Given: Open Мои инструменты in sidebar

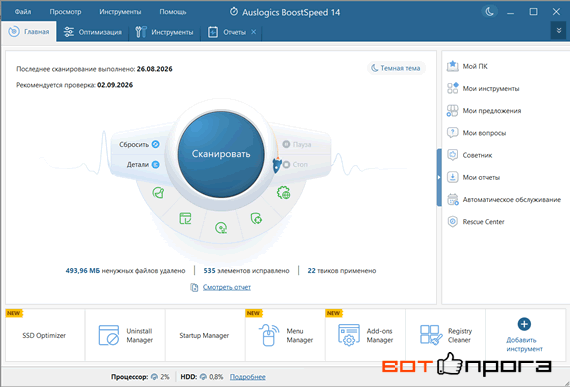Looking at the screenshot, I should 483,88.
